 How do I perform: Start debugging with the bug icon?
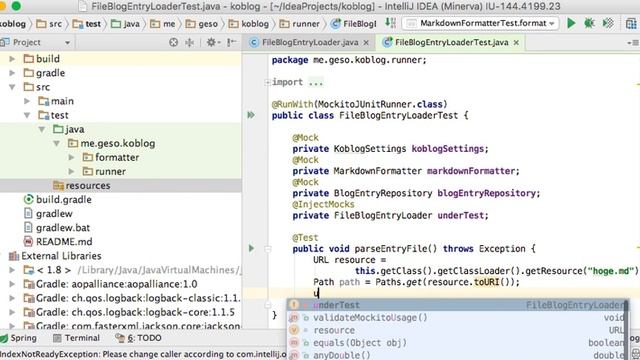point(589,23)
